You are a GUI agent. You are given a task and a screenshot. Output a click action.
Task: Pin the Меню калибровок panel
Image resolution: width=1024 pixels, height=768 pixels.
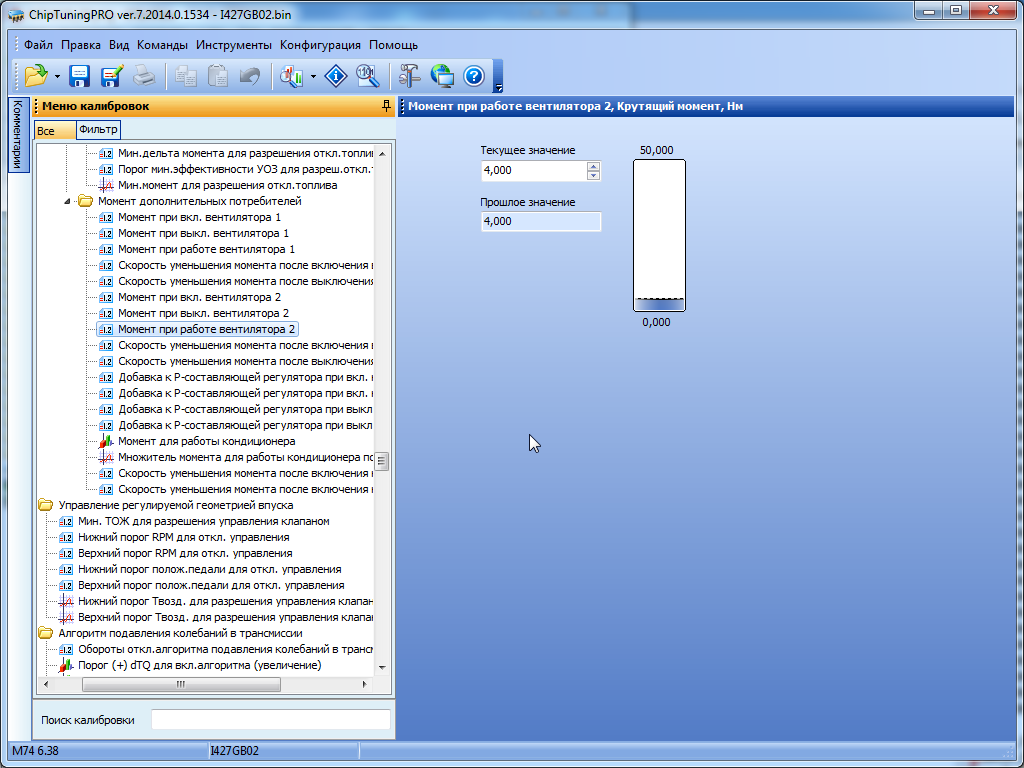(x=386, y=106)
